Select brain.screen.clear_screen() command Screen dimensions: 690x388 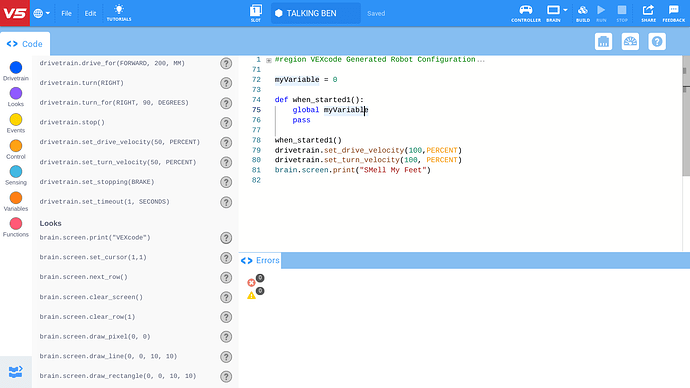(x=91, y=297)
